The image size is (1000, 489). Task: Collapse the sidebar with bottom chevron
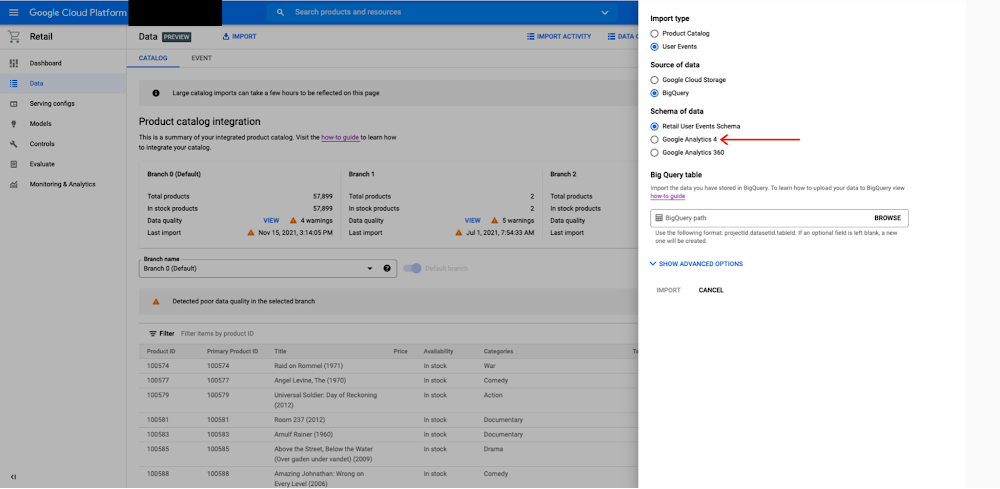click(13, 476)
